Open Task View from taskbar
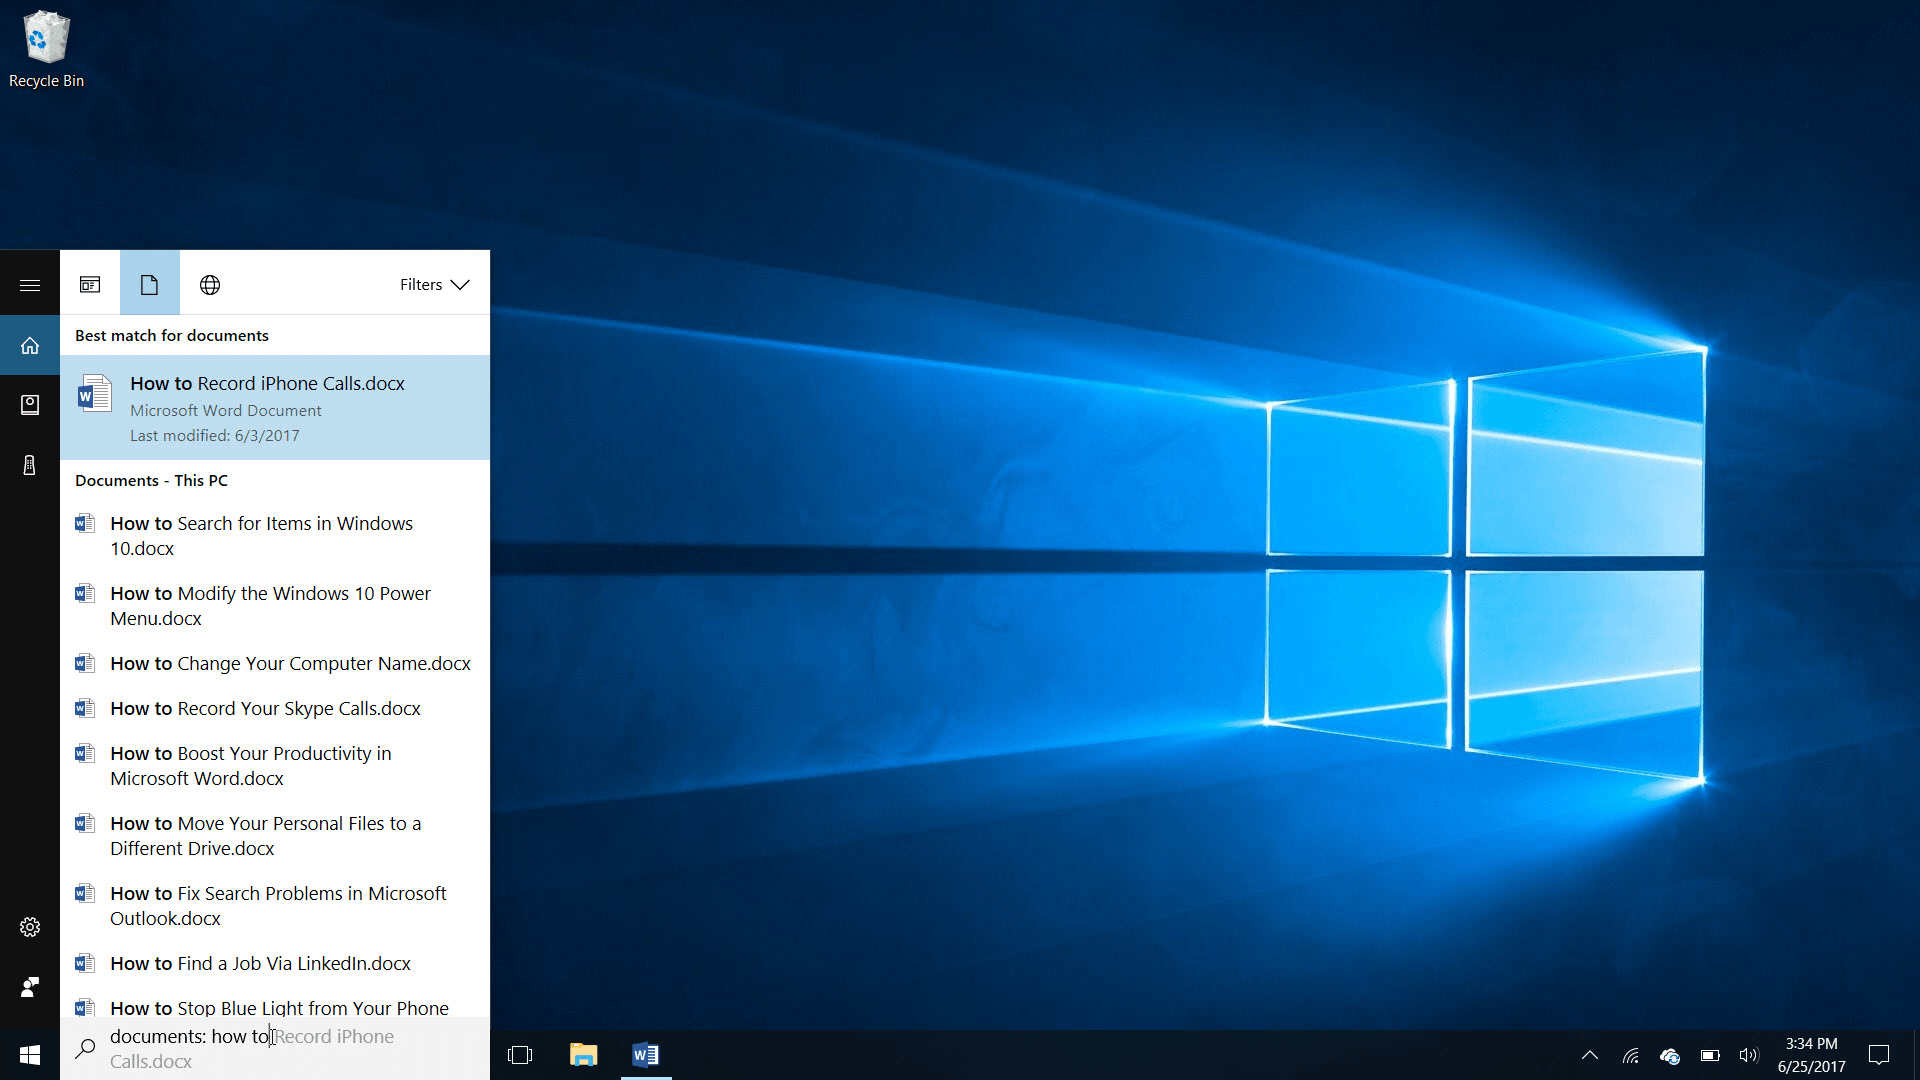 (520, 1055)
